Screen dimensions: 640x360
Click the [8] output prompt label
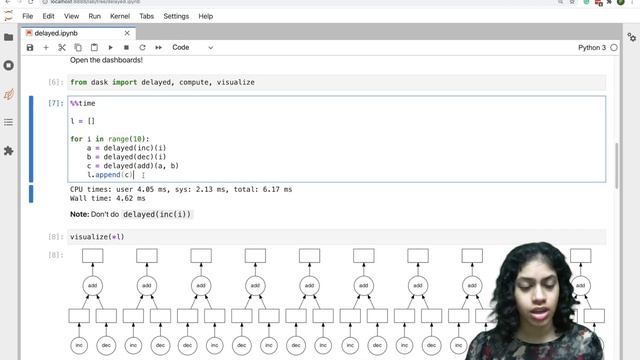(56, 255)
